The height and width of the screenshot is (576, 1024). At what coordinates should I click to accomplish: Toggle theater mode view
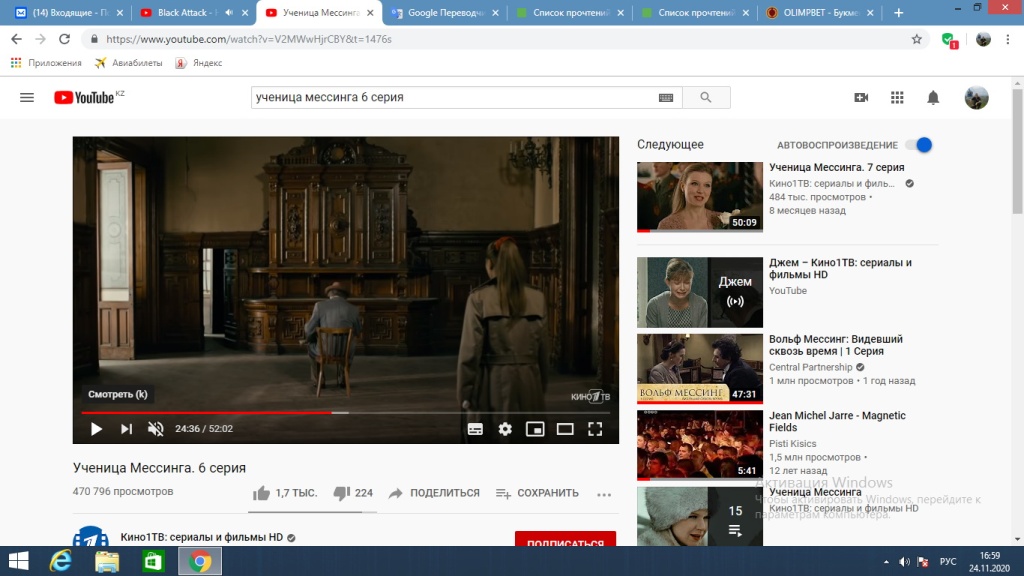pos(565,428)
